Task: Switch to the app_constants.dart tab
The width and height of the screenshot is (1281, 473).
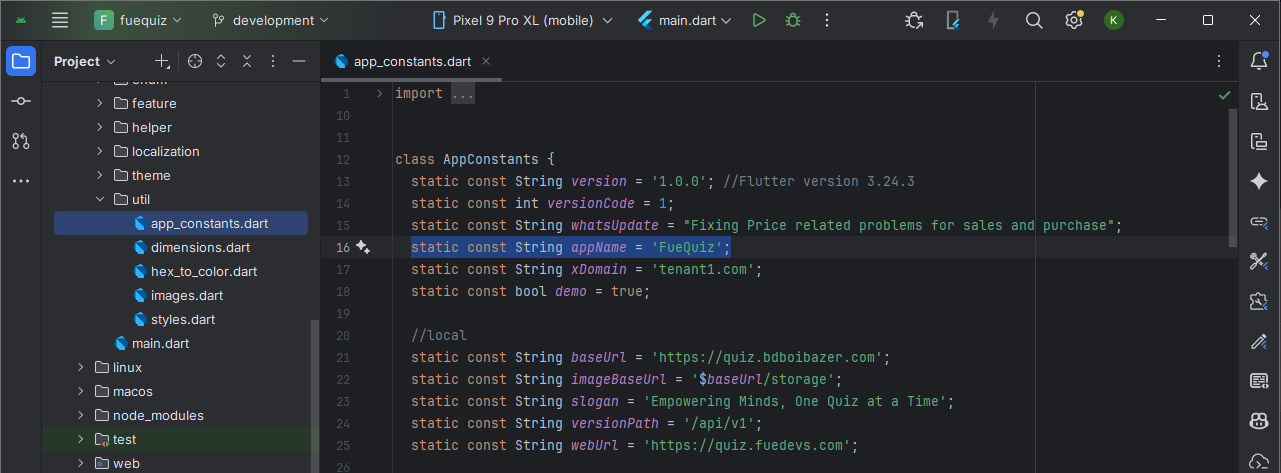Action: (411, 61)
